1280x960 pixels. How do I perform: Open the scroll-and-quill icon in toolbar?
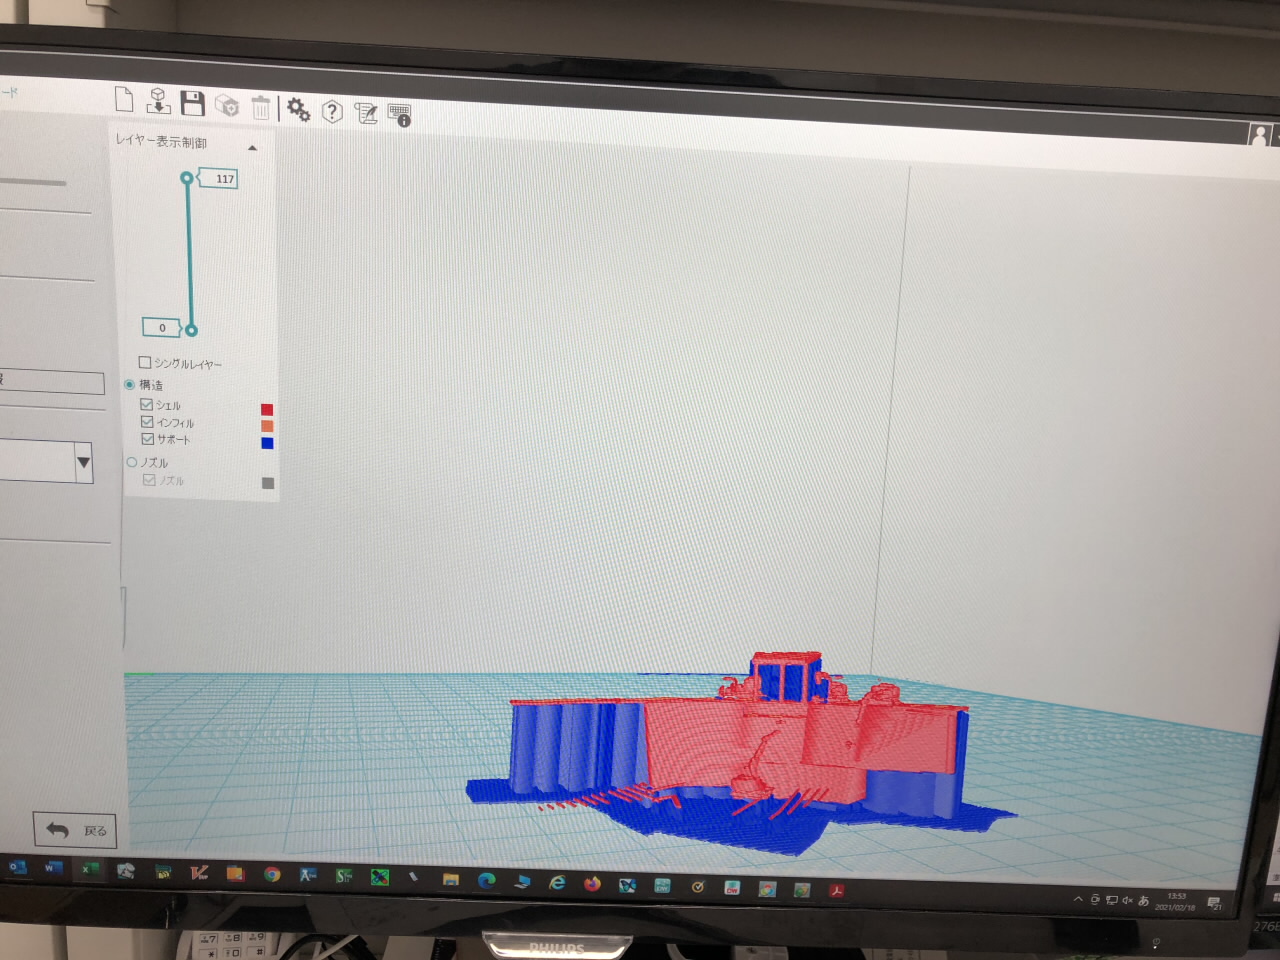[x=366, y=113]
